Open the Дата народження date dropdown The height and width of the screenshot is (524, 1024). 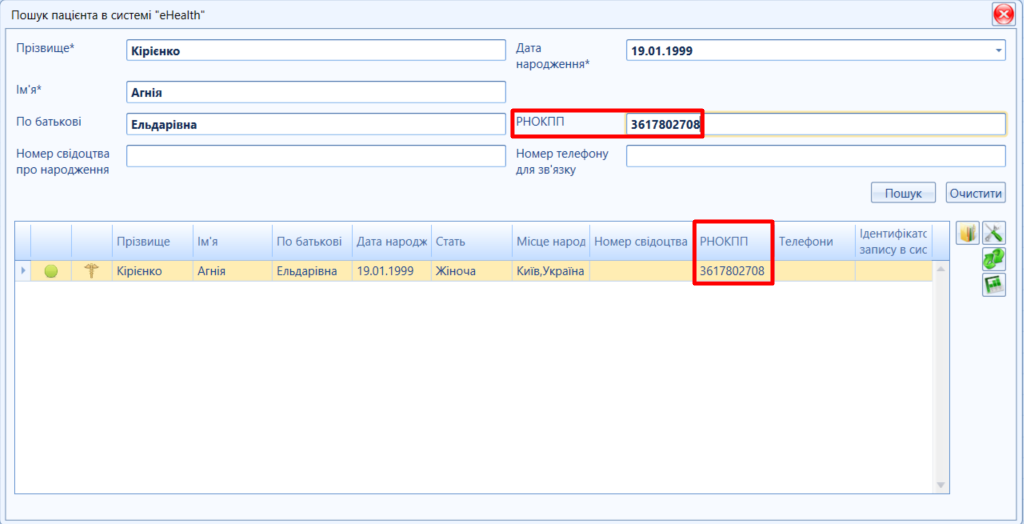998,50
